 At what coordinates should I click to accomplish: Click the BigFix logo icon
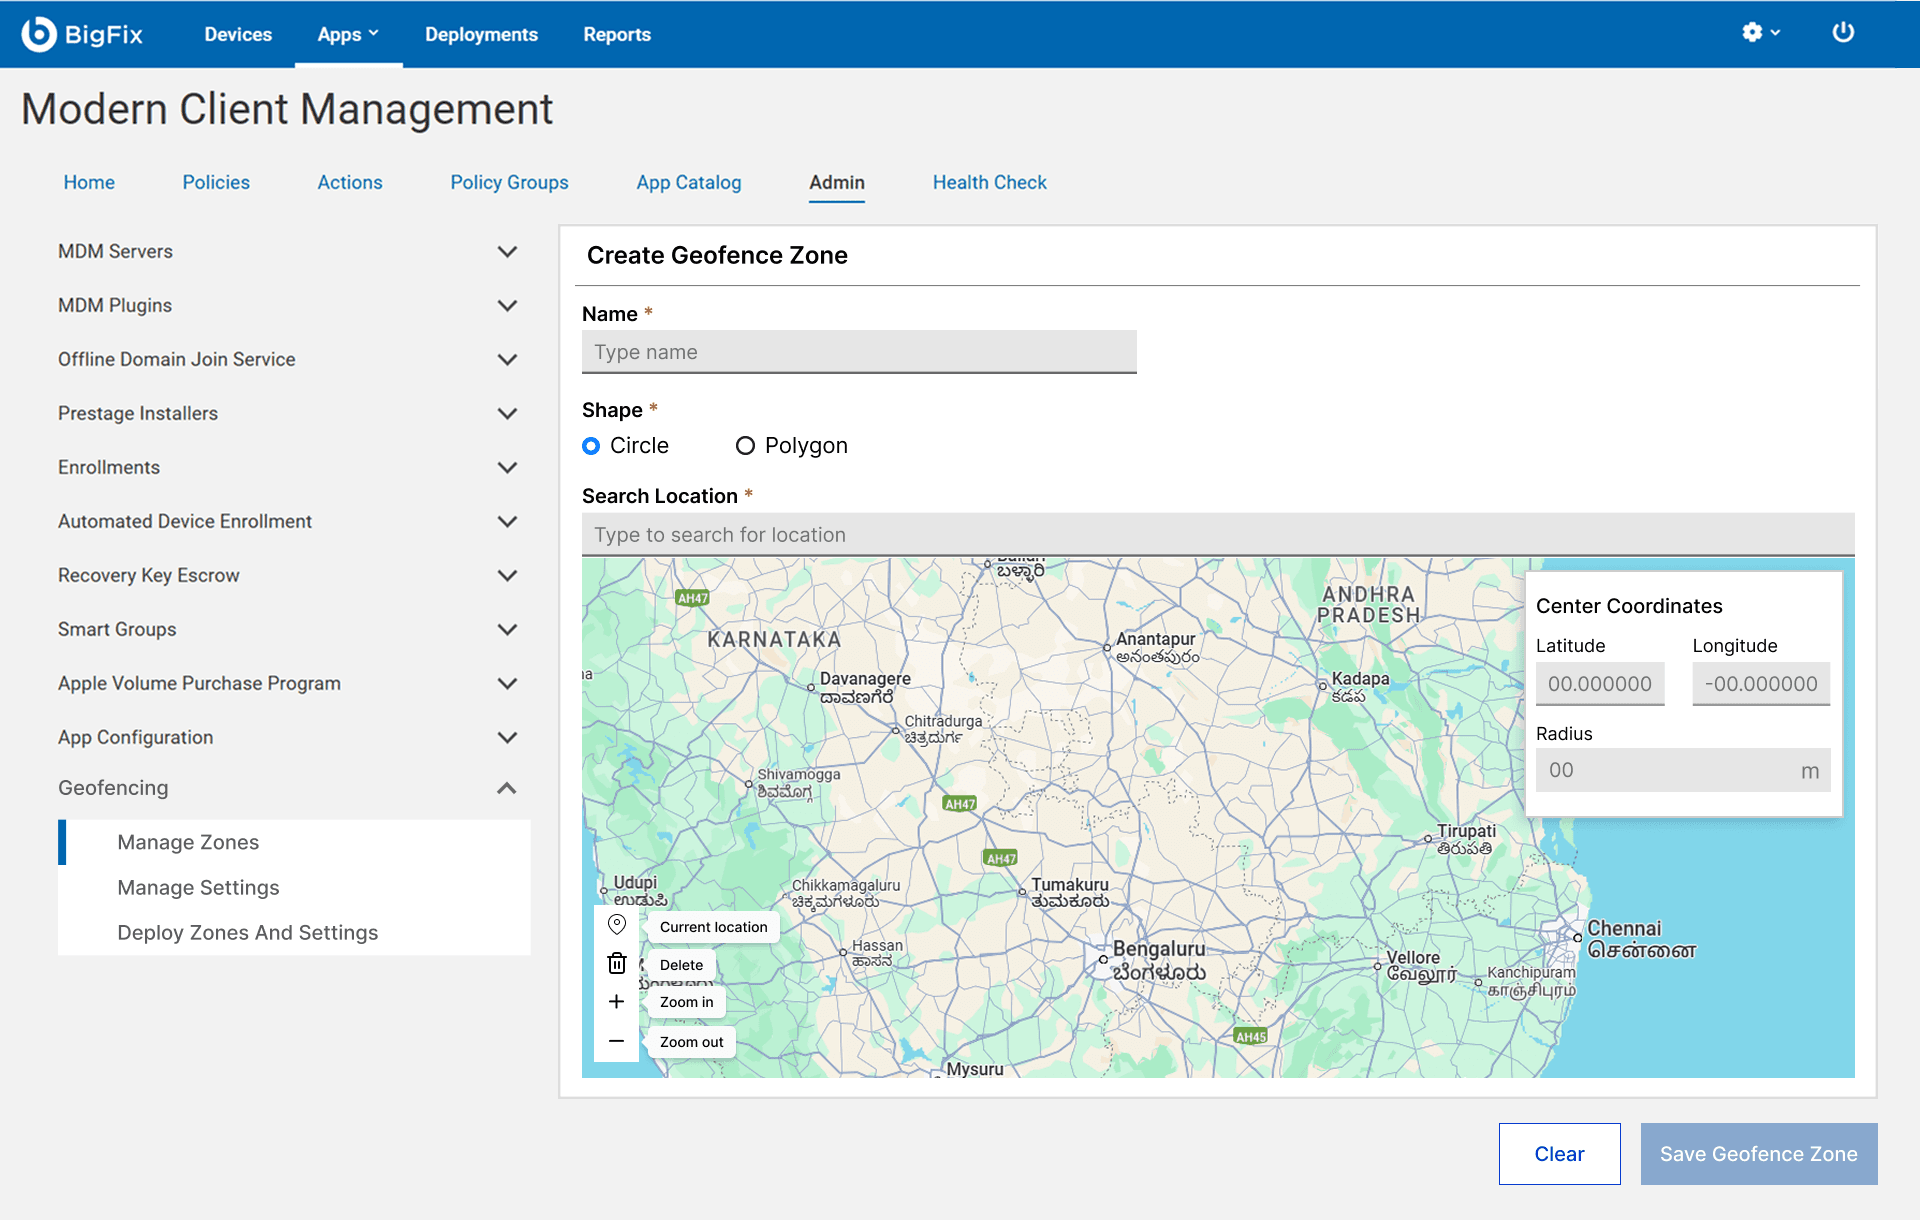tap(38, 34)
